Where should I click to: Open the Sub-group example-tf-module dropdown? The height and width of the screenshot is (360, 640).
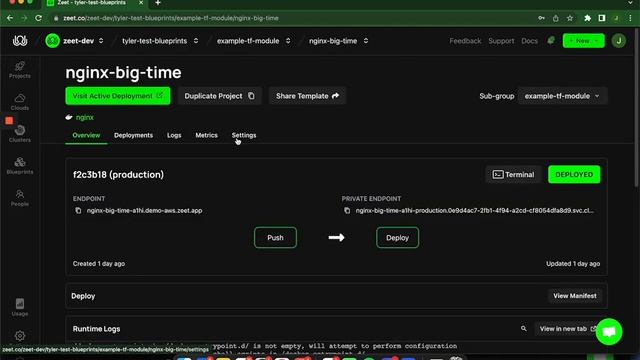(x=562, y=96)
